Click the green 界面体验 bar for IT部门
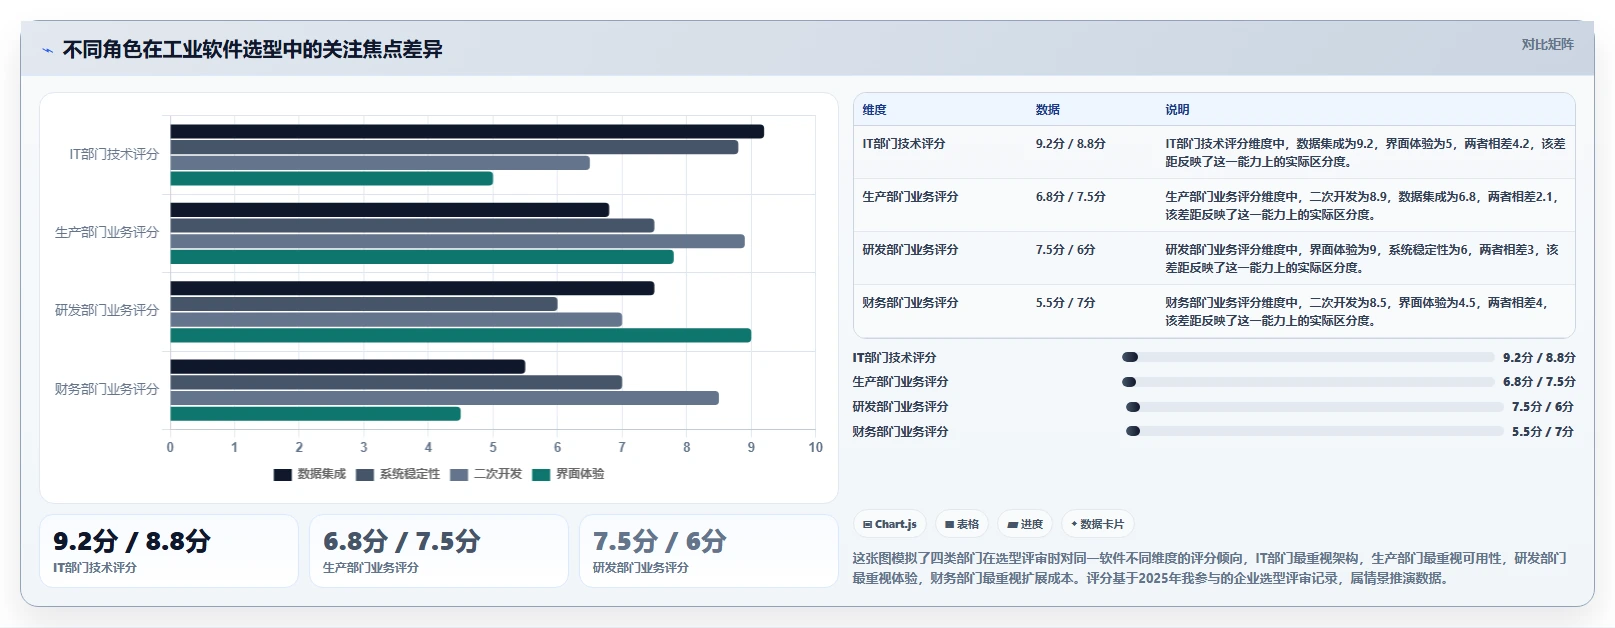The height and width of the screenshot is (628, 1615). (x=331, y=179)
